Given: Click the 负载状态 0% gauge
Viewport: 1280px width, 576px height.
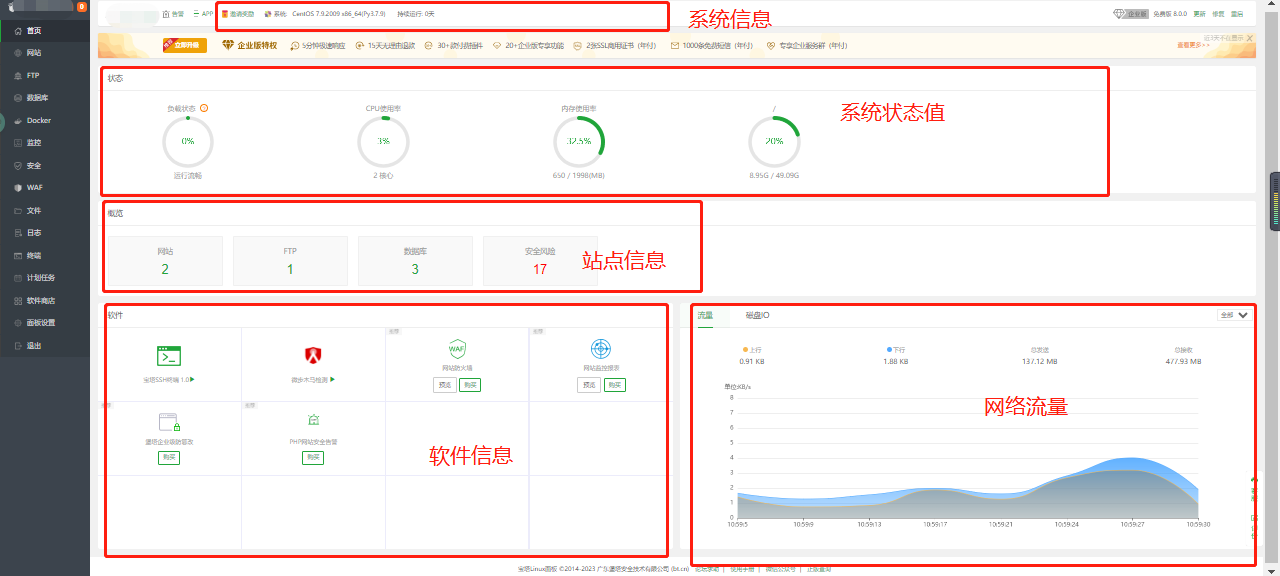Looking at the screenshot, I should point(188,142).
